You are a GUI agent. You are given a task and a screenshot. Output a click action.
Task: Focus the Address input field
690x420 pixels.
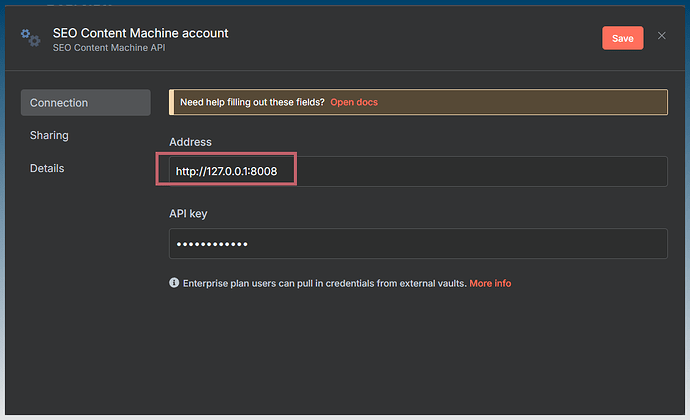point(418,171)
